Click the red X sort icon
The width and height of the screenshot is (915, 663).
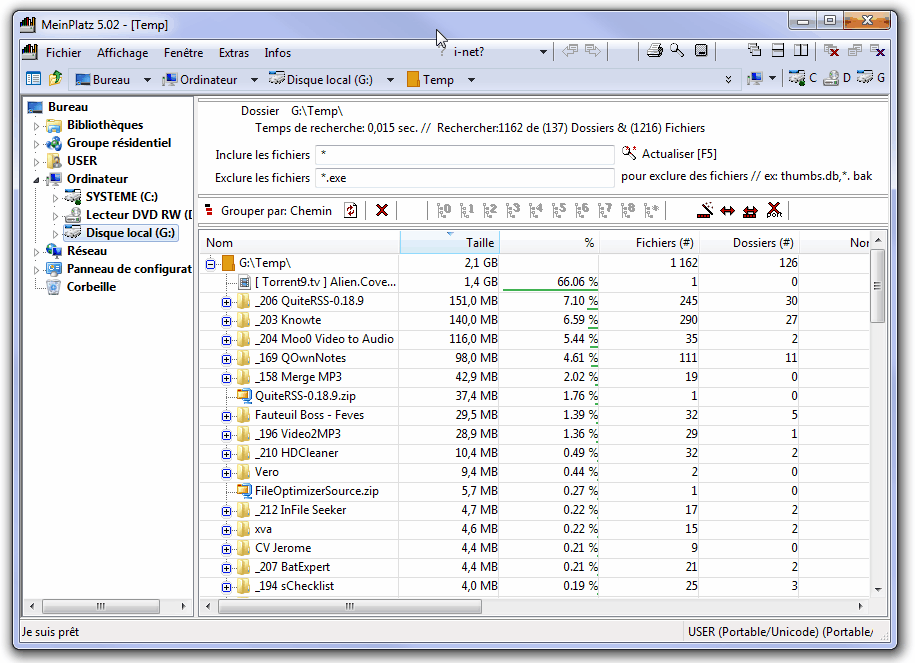774,210
